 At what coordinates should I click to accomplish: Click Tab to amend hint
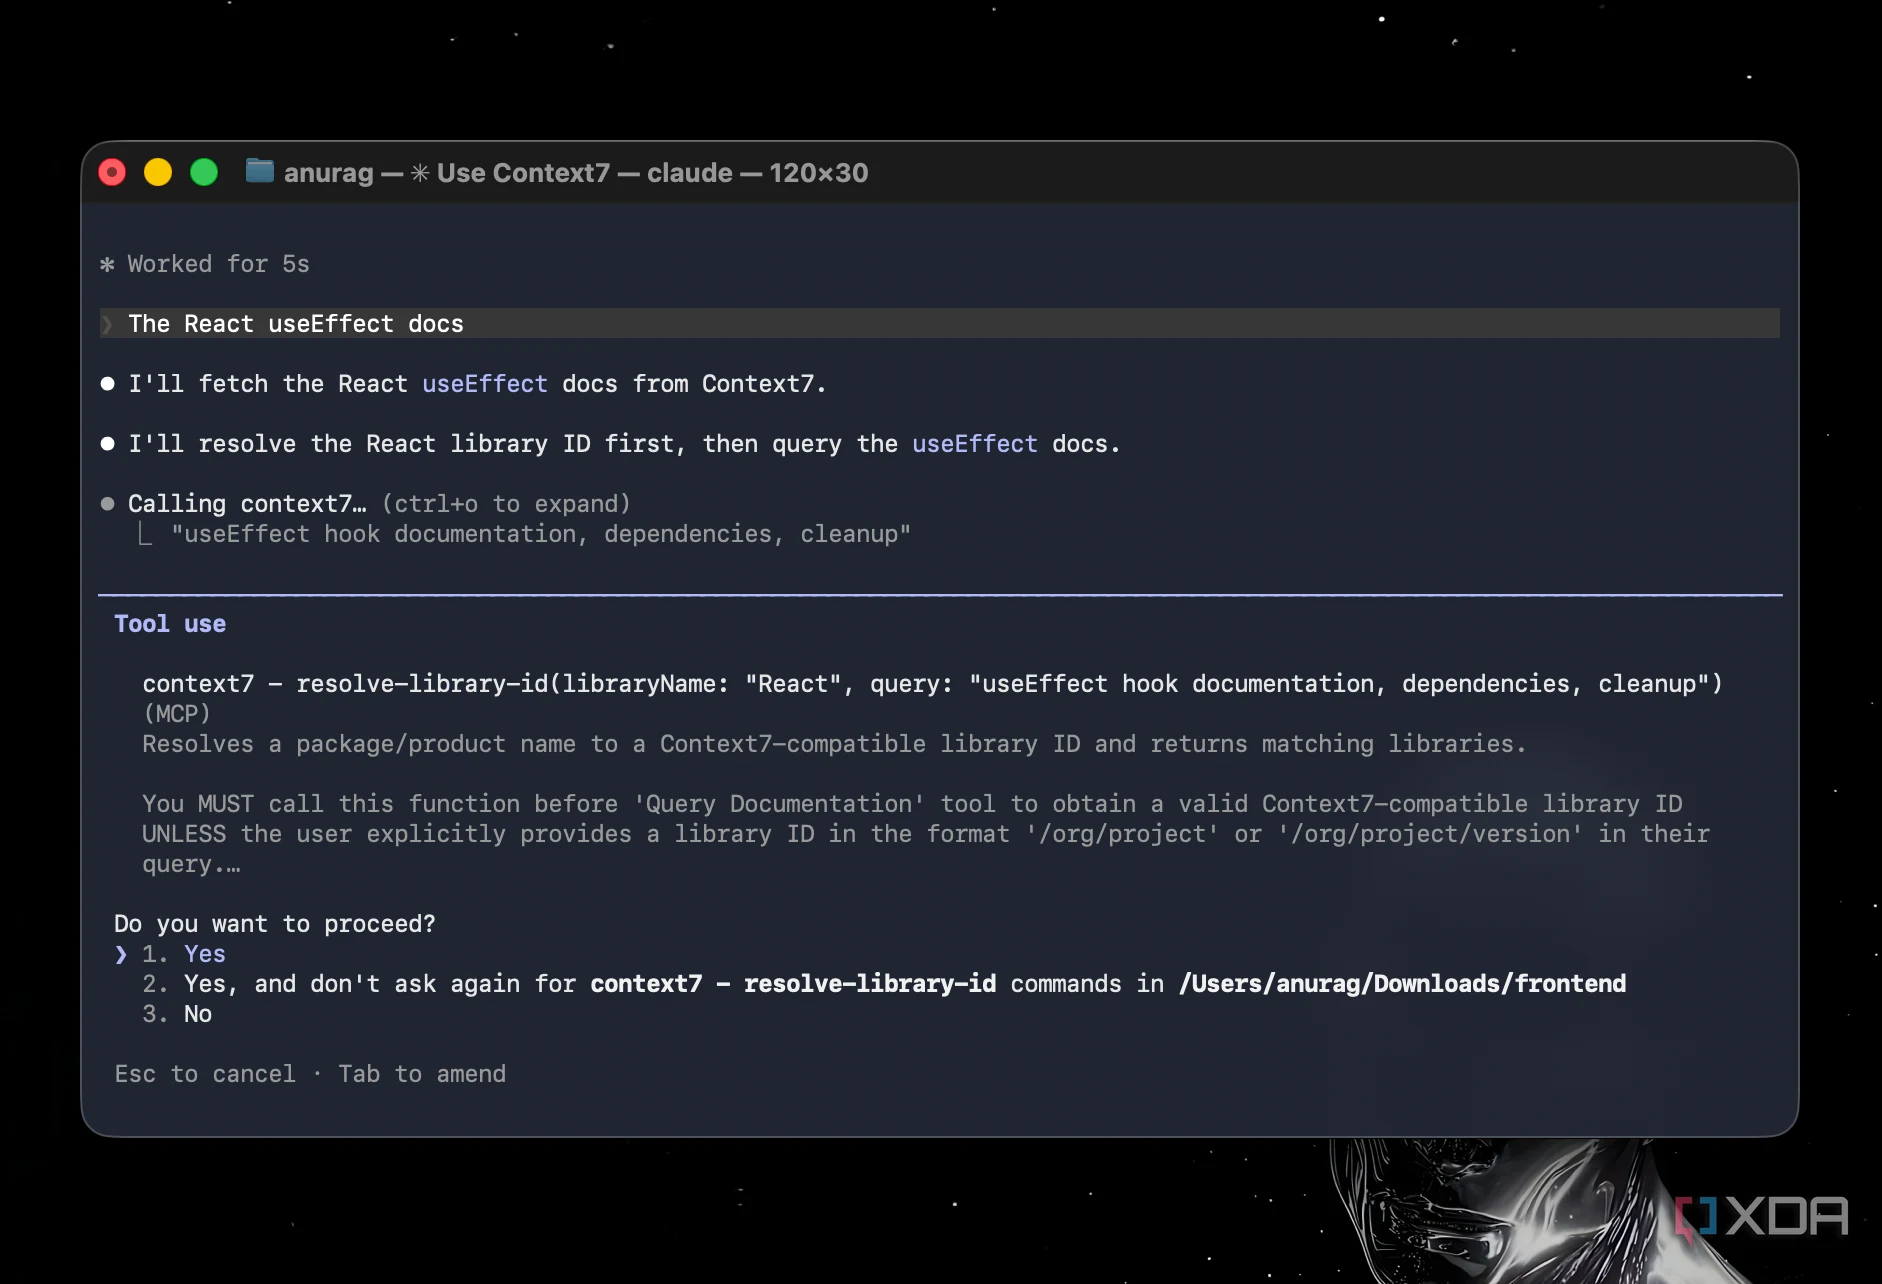(422, 1074)
